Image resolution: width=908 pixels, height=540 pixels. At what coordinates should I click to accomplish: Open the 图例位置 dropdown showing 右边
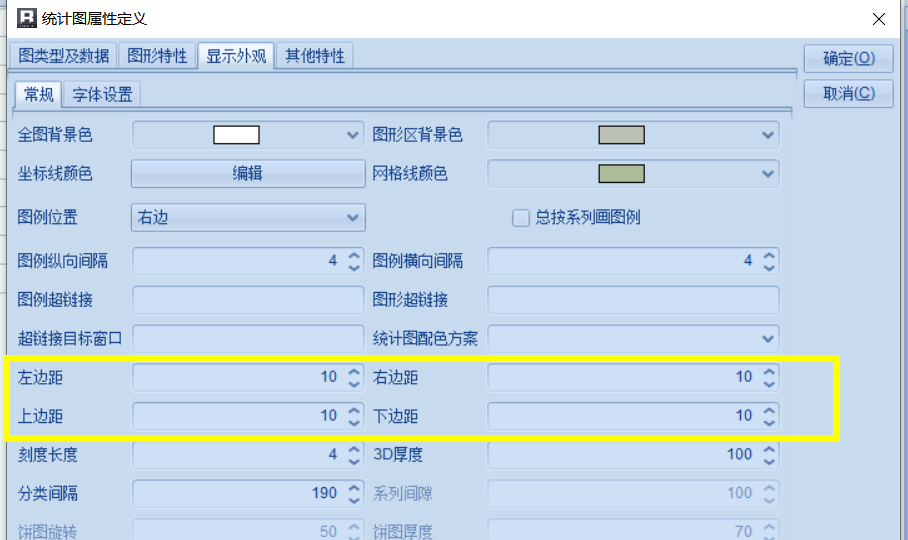tap(248, 218)
